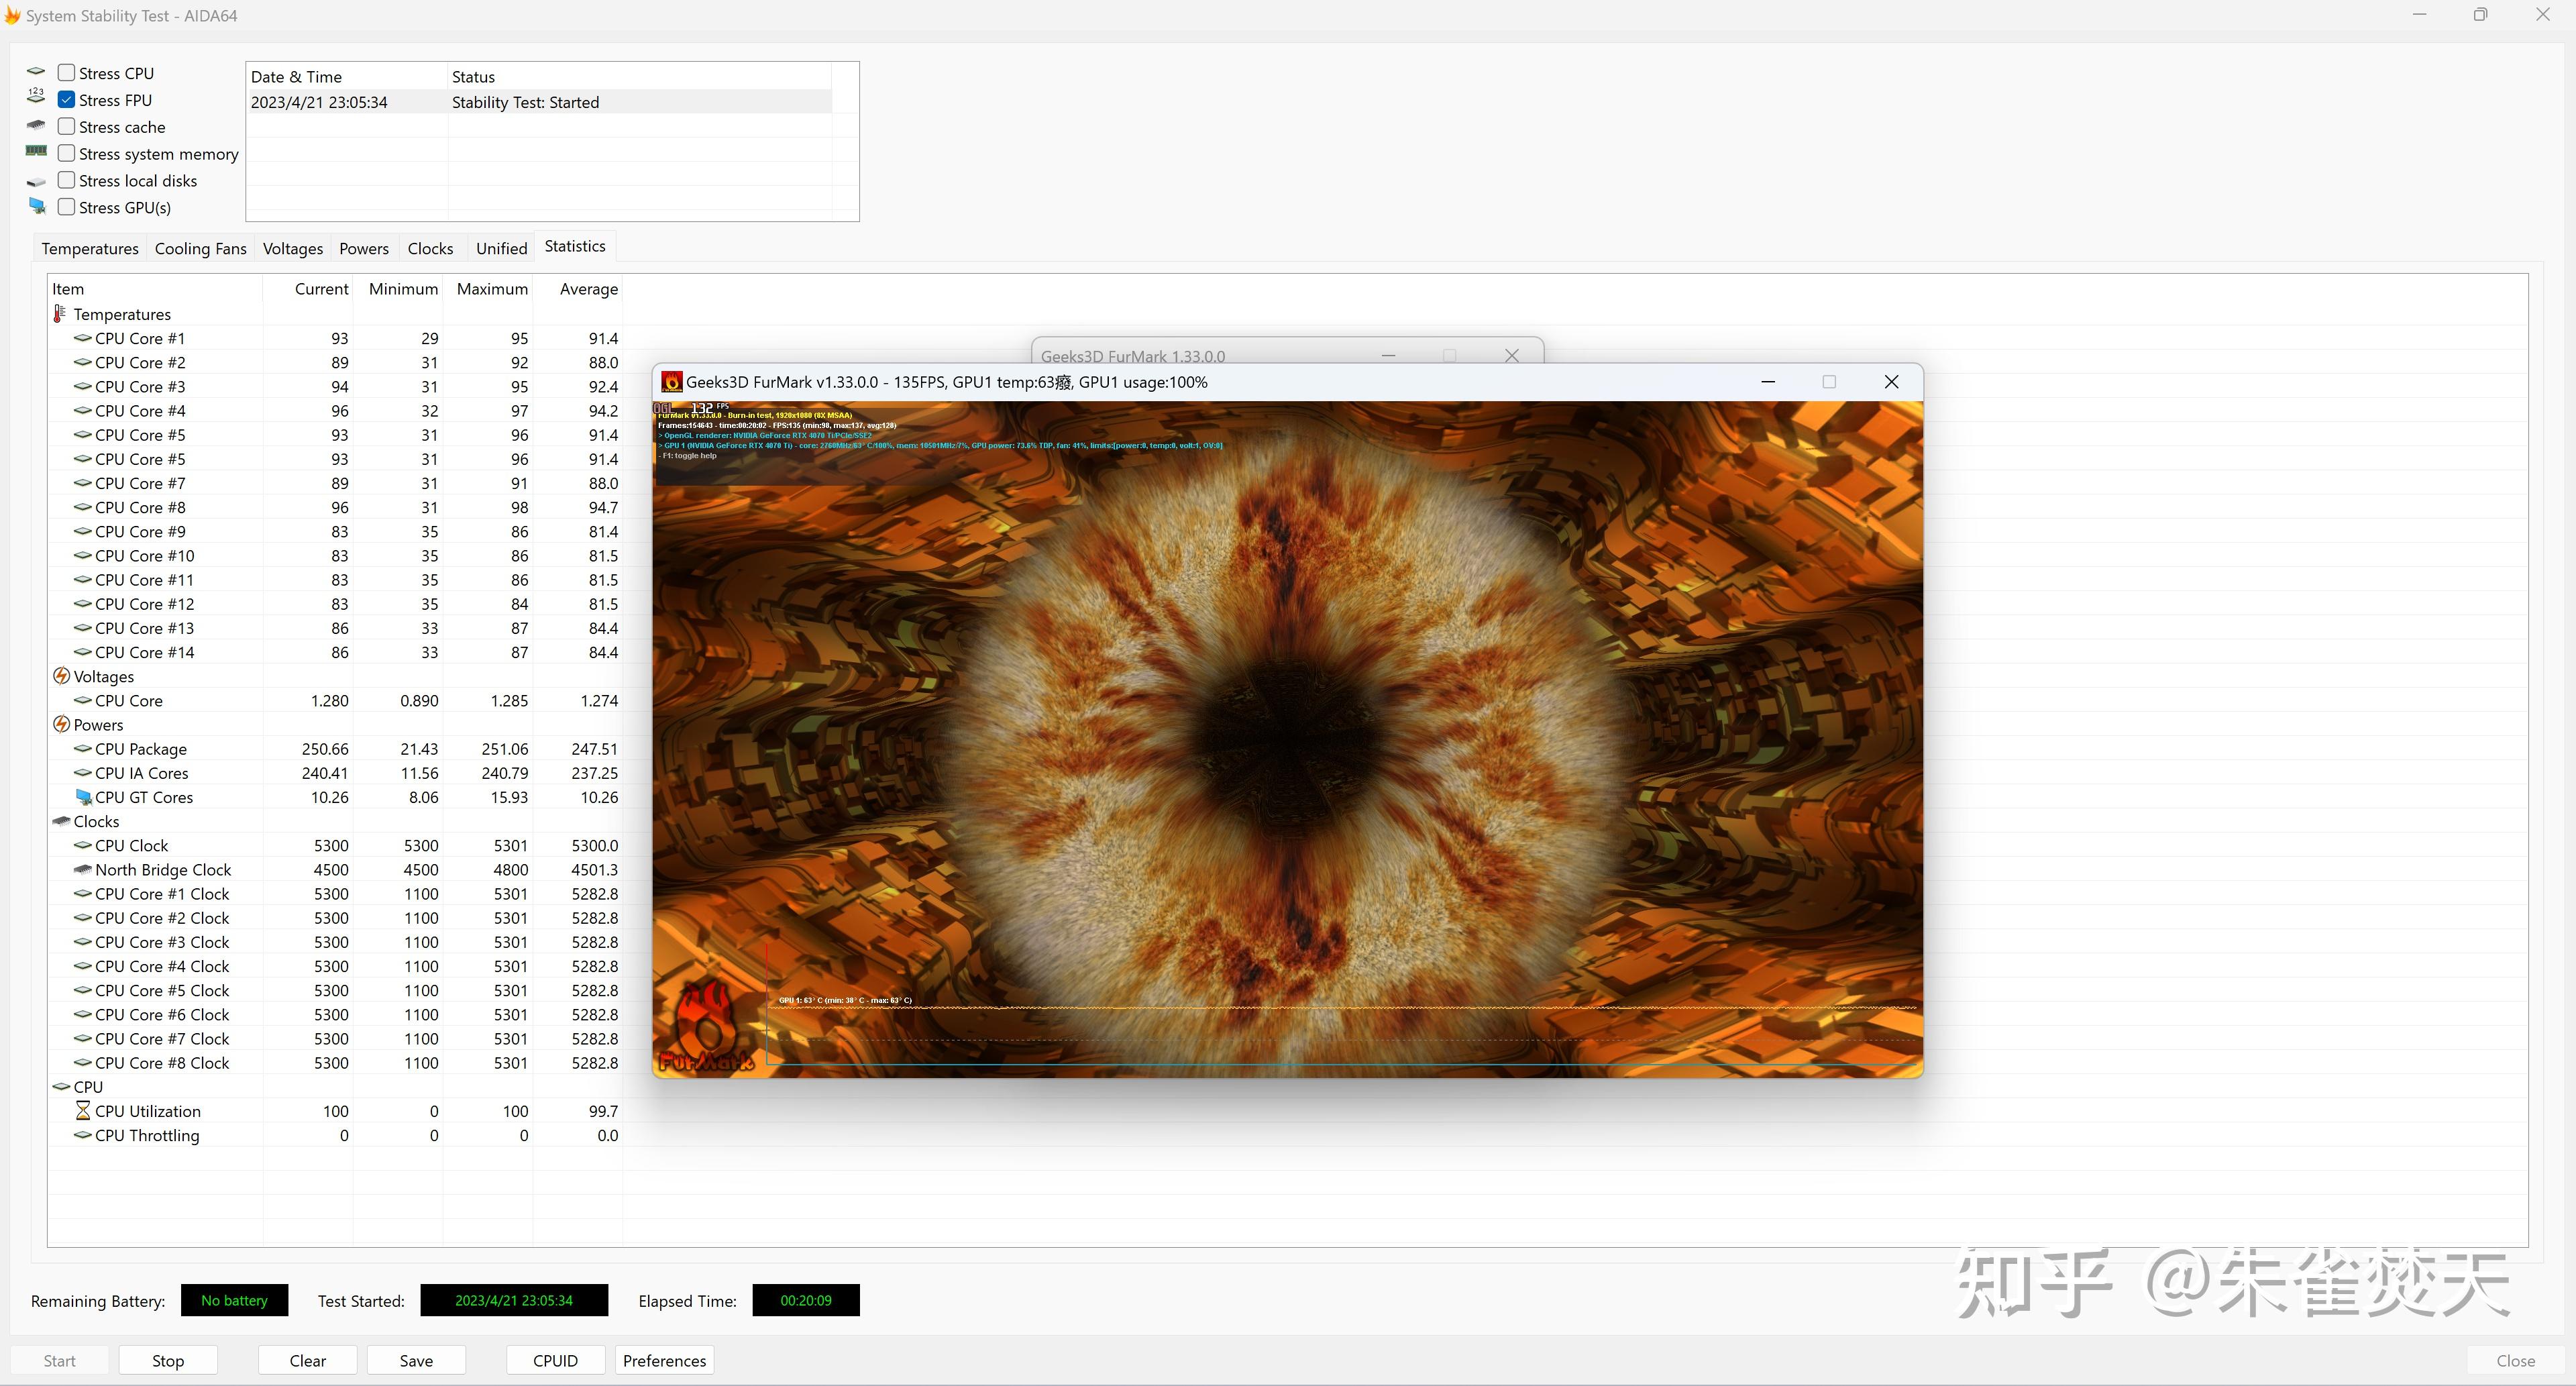The image size is (2576, 1386).
Task: Click the CPU Core #1 temperature icon
Action: click(83, 338)
